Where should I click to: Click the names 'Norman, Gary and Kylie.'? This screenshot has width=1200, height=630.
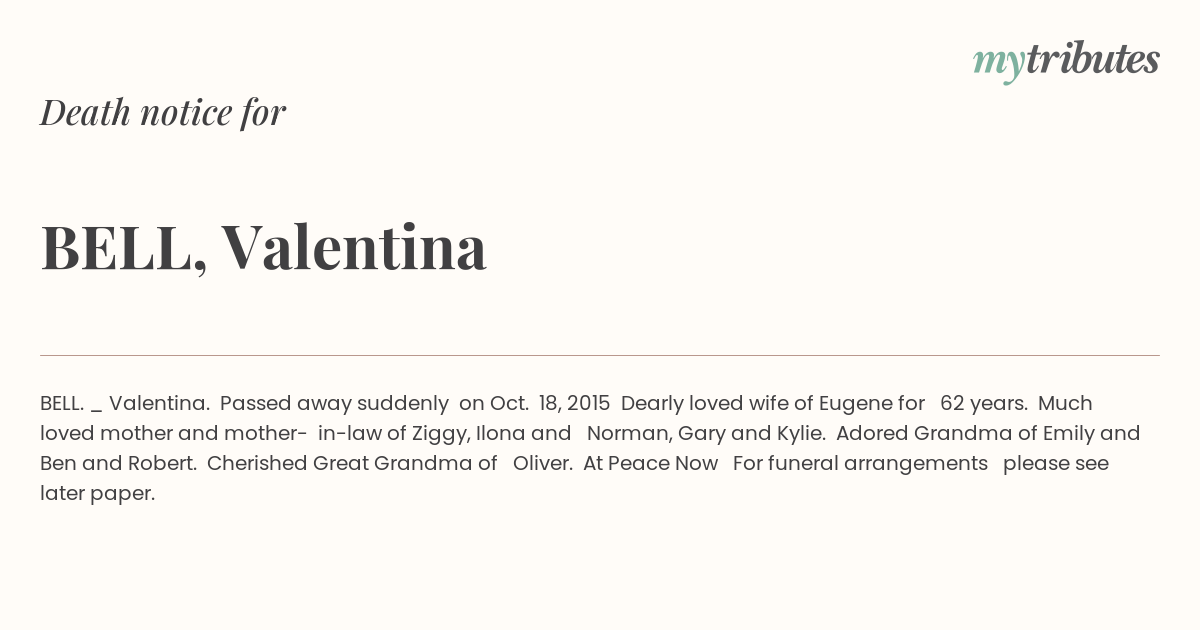coord(706,434)
